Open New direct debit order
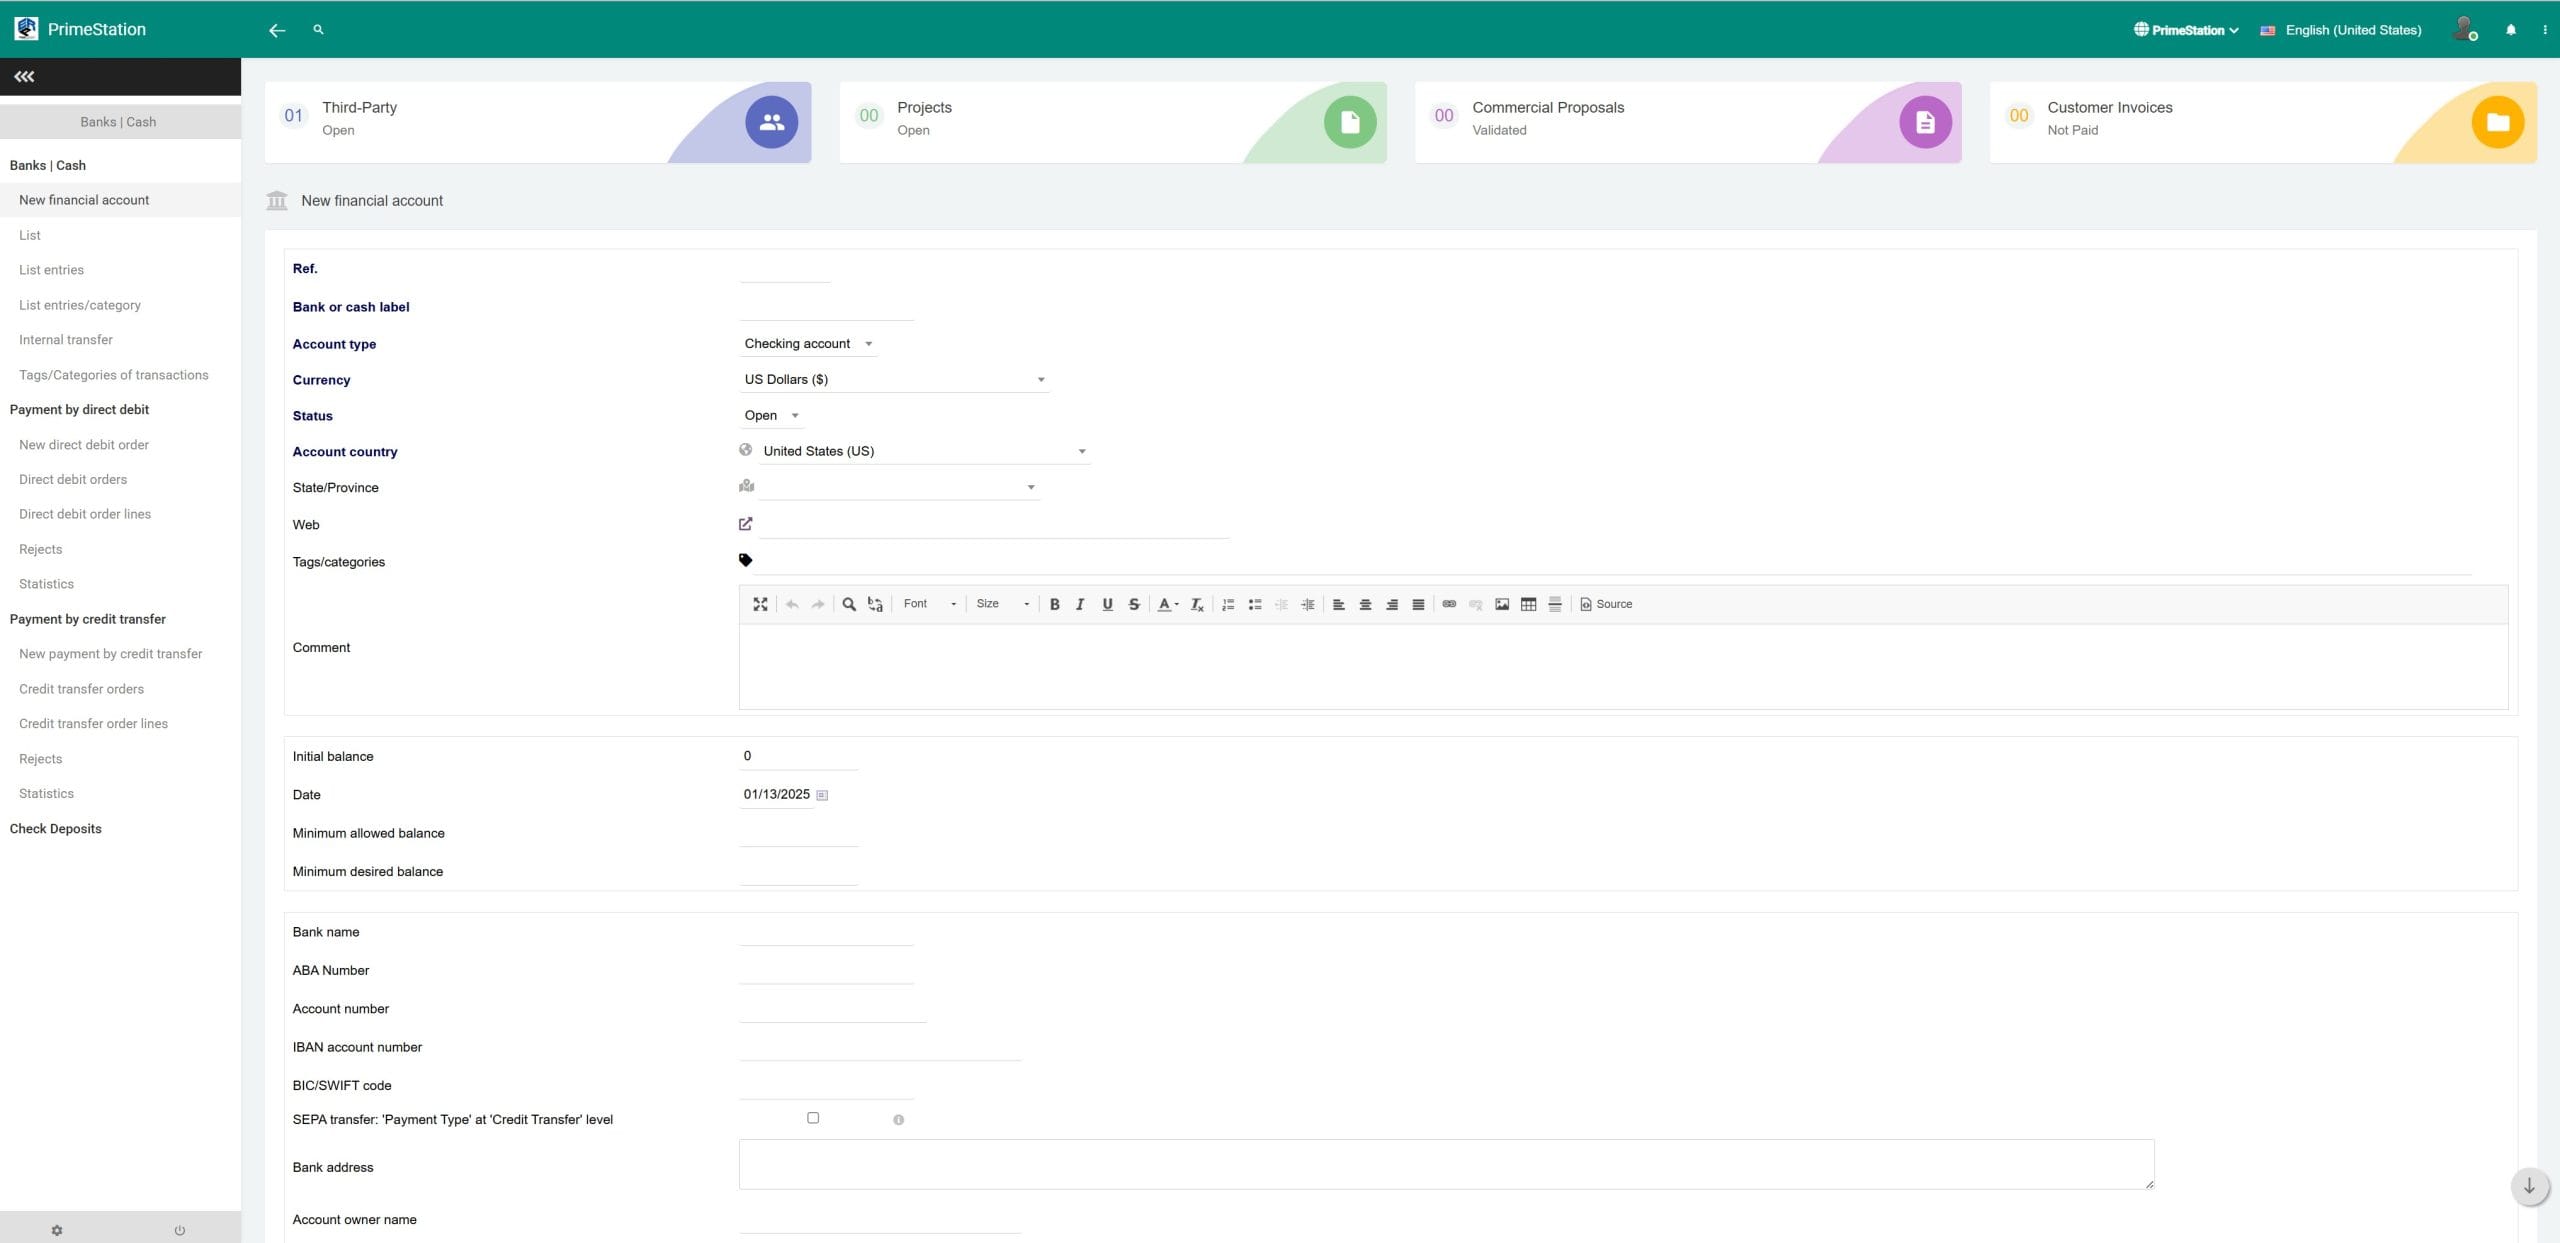2560x1243 pixels. tap(84, 444)
